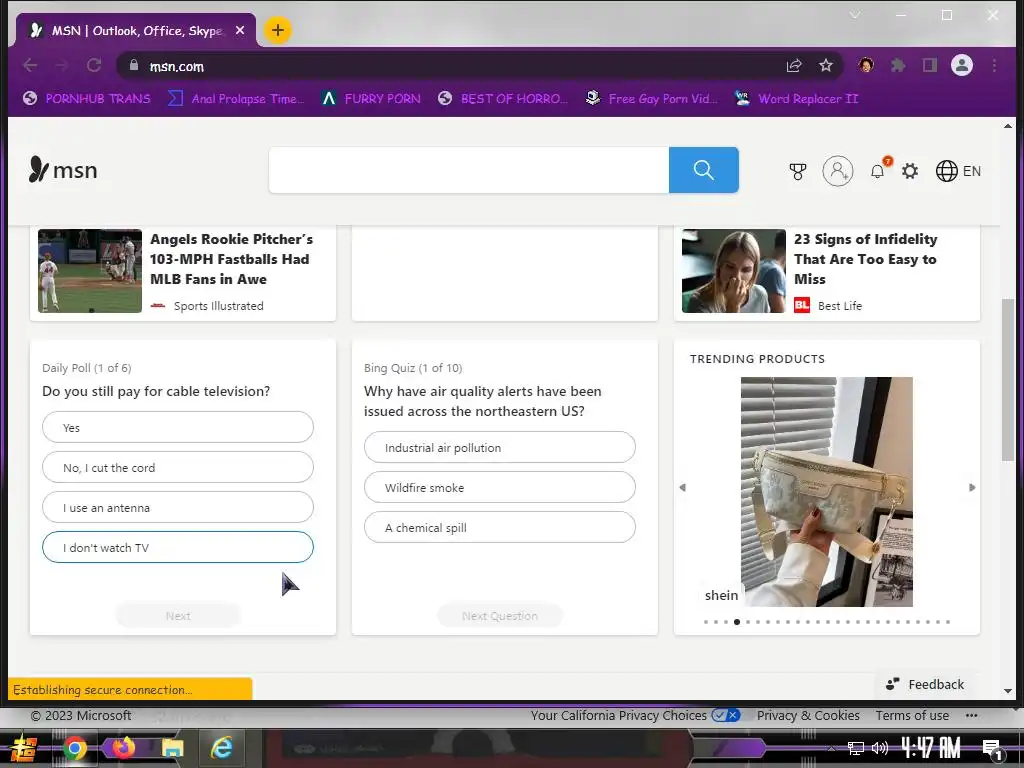The height and width of the screenshot is (768, 1024).
Task: Click the blue search magnifier button
Action: 703,170
